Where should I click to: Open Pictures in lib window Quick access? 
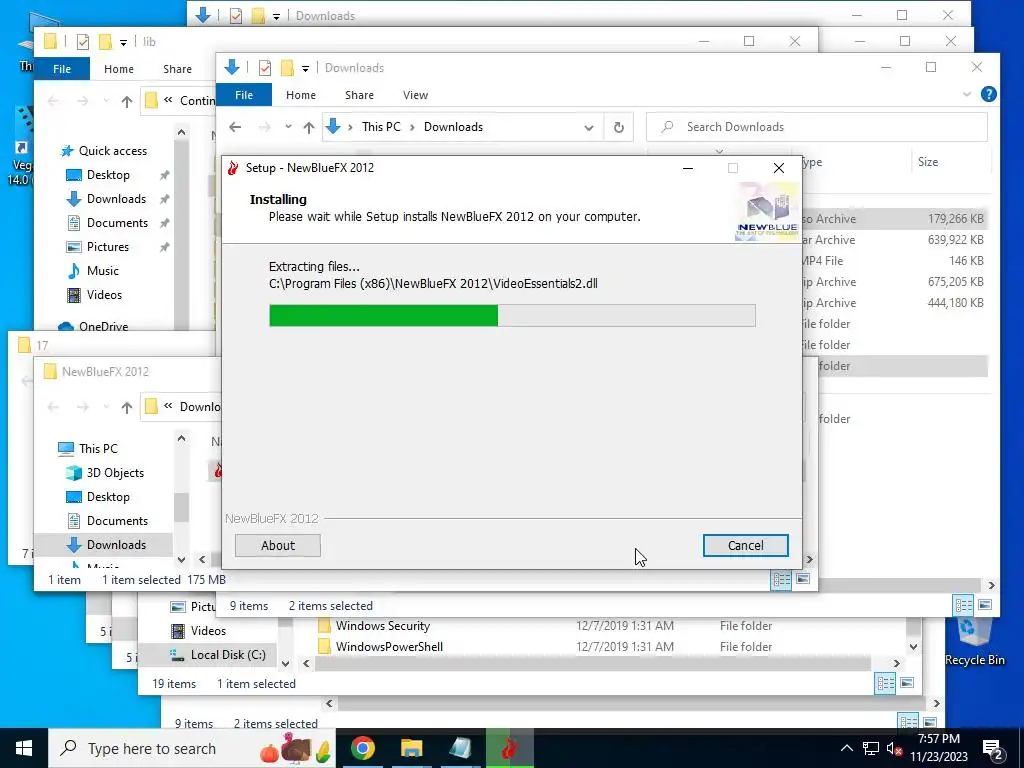pos(108,247)
